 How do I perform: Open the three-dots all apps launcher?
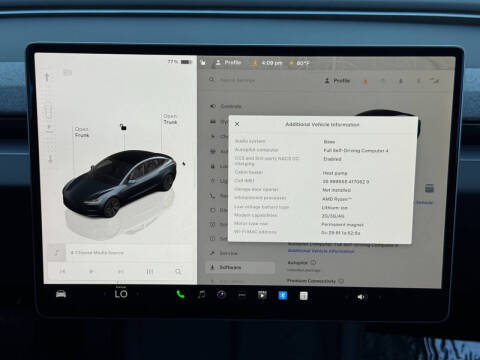coord(242,295)
